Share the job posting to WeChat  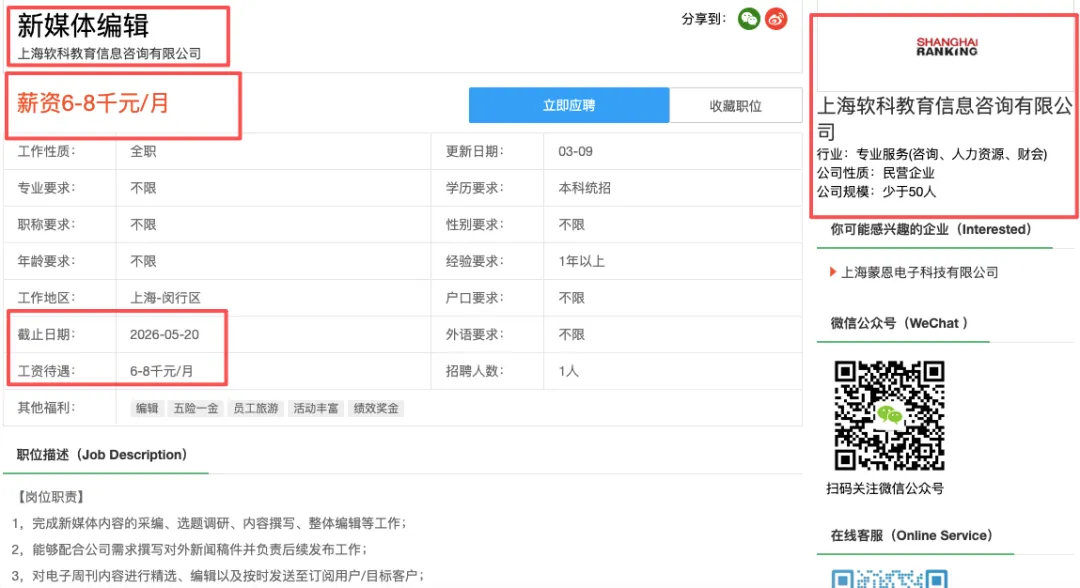749,19
